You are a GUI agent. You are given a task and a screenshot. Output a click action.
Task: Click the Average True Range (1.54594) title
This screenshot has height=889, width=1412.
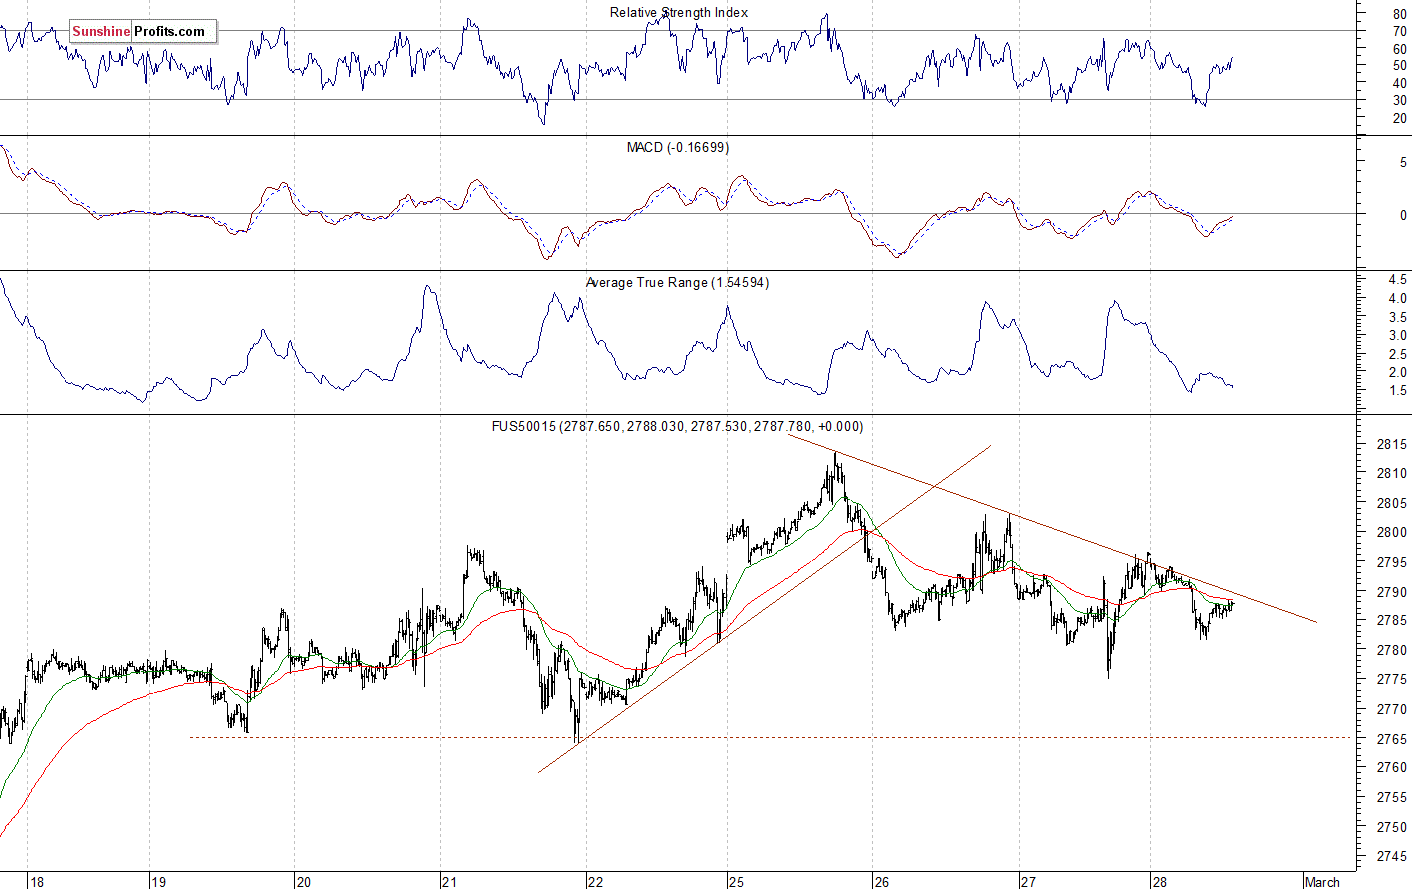(x=677, y=283)
